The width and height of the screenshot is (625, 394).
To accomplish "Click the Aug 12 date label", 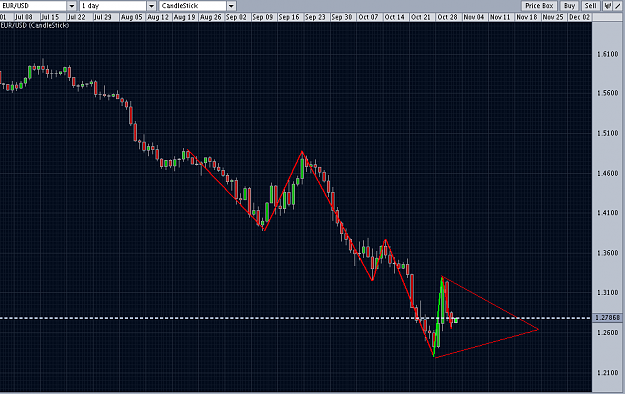I will click(158, 17).
